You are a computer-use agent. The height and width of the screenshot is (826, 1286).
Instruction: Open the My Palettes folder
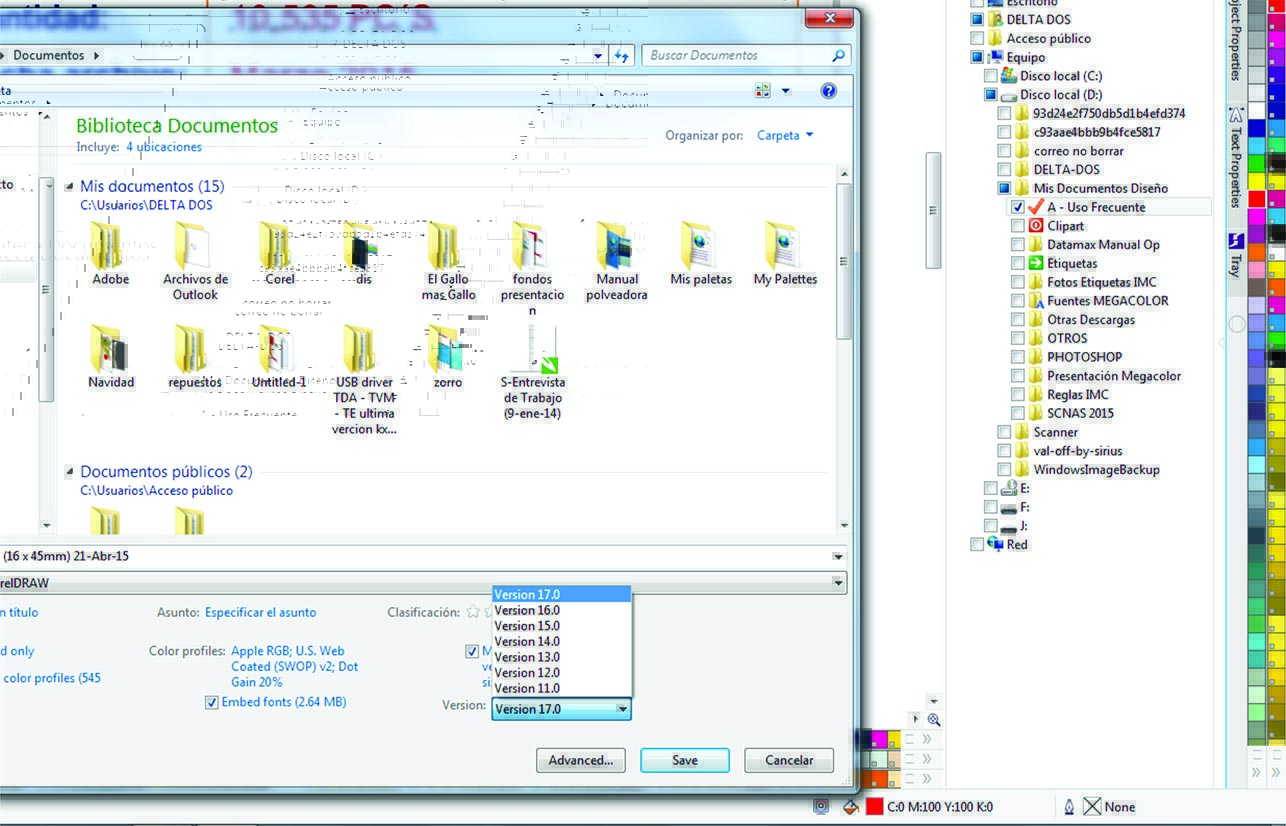point(785,253)
